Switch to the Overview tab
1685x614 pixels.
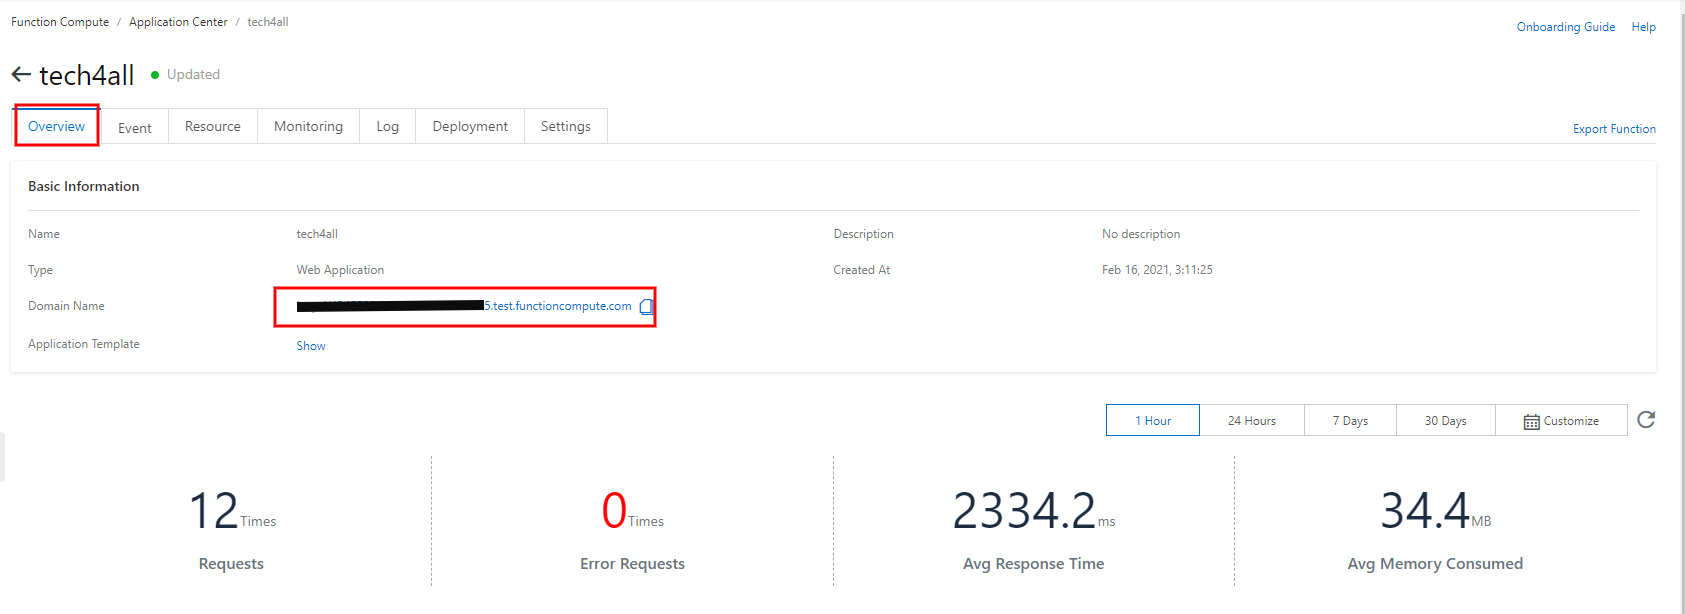tap(57, 126)
